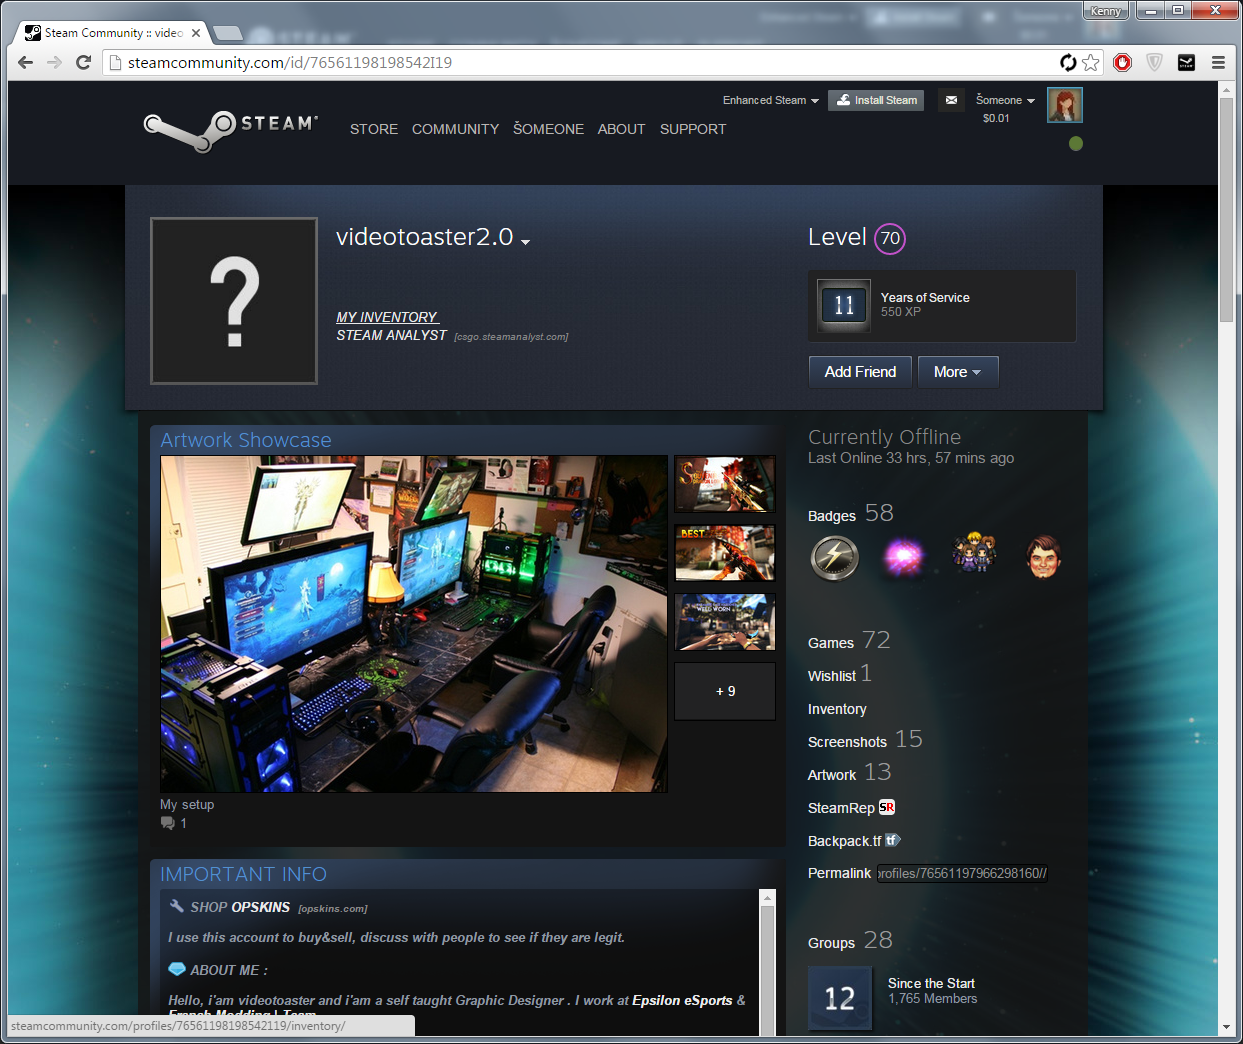Click the lightning bolt badge icon
1243x1044 pixels.
coord(835,558)
